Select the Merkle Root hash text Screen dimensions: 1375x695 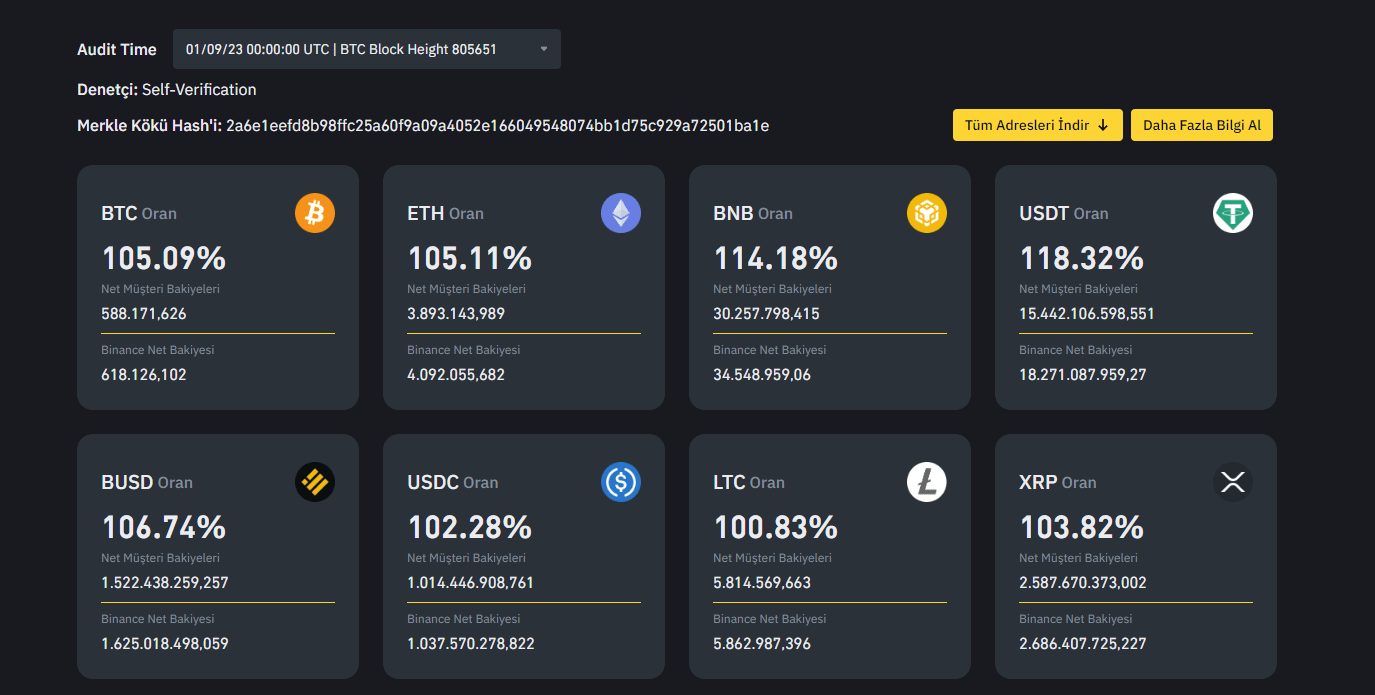[496, 127]
